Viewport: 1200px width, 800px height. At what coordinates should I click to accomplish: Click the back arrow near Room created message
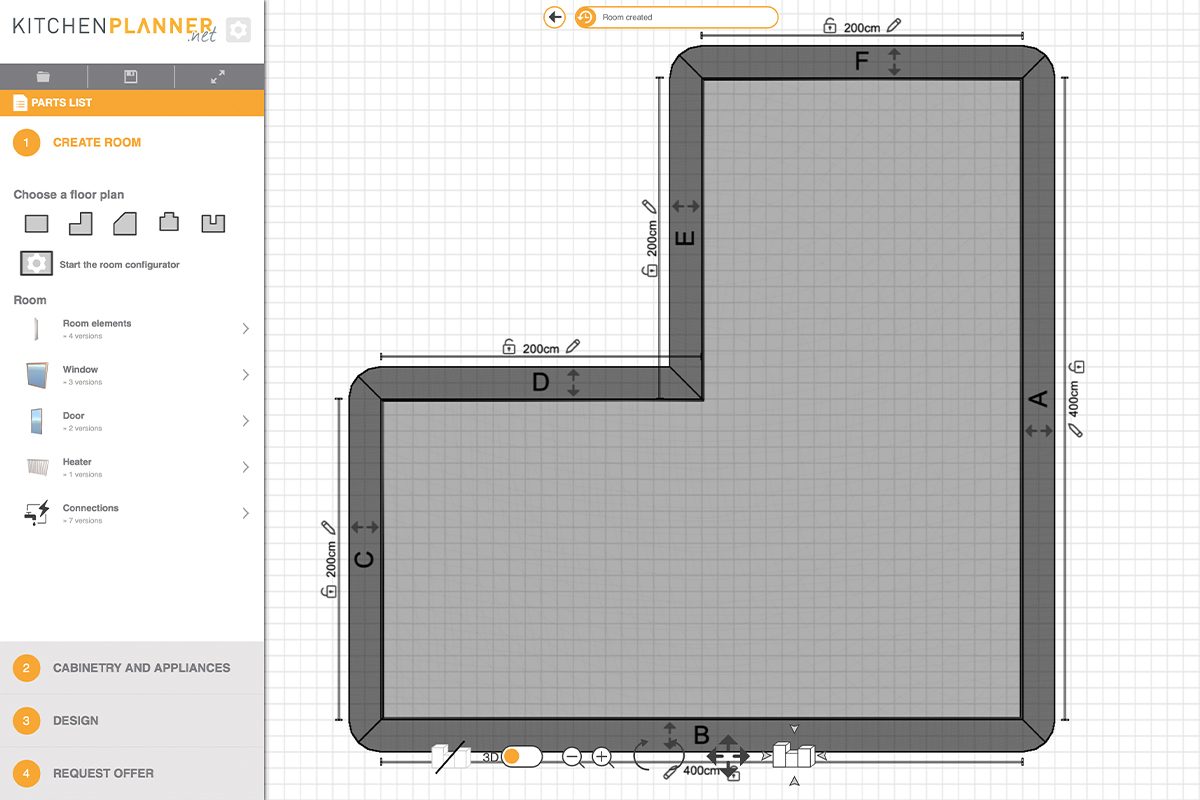click(553, 17)
